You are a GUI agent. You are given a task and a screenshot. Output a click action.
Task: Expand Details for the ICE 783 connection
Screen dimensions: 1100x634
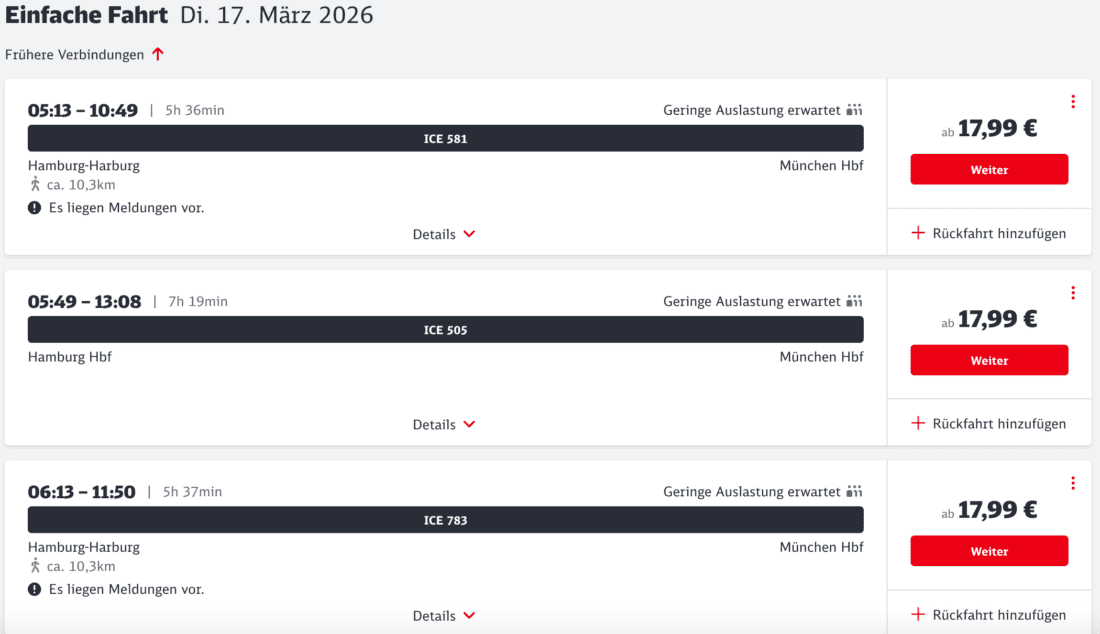click(444, 615)
